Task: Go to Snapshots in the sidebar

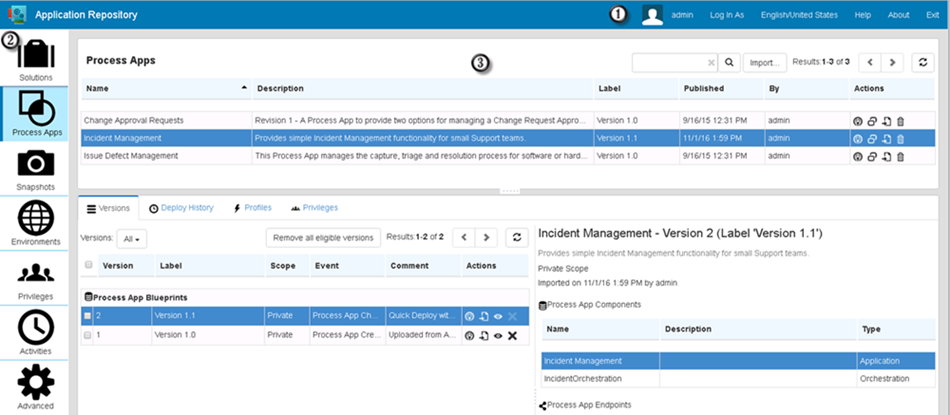Action: (35, 169)
